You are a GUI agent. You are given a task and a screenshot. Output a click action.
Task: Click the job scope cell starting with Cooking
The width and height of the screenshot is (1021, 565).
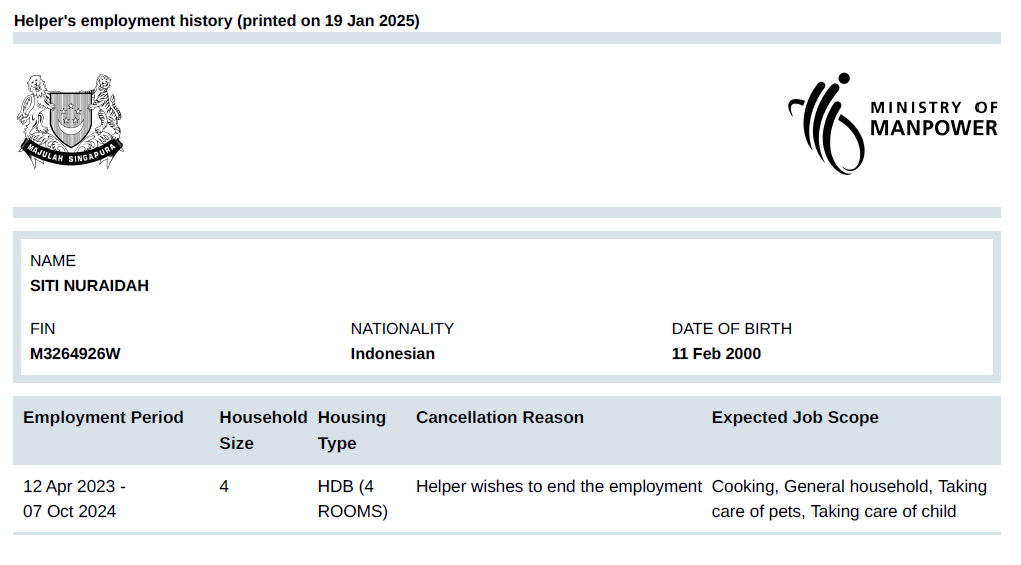[848, 499]
